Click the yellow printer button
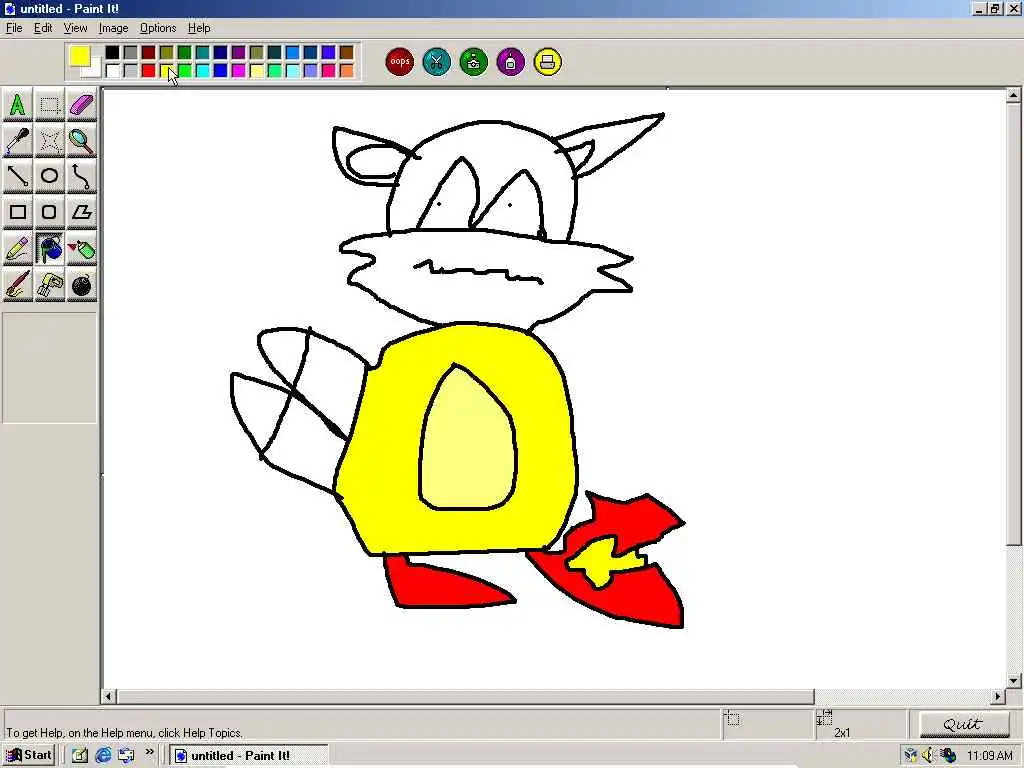This screenshot has height=768, width=1024. (x=548, y=62)
